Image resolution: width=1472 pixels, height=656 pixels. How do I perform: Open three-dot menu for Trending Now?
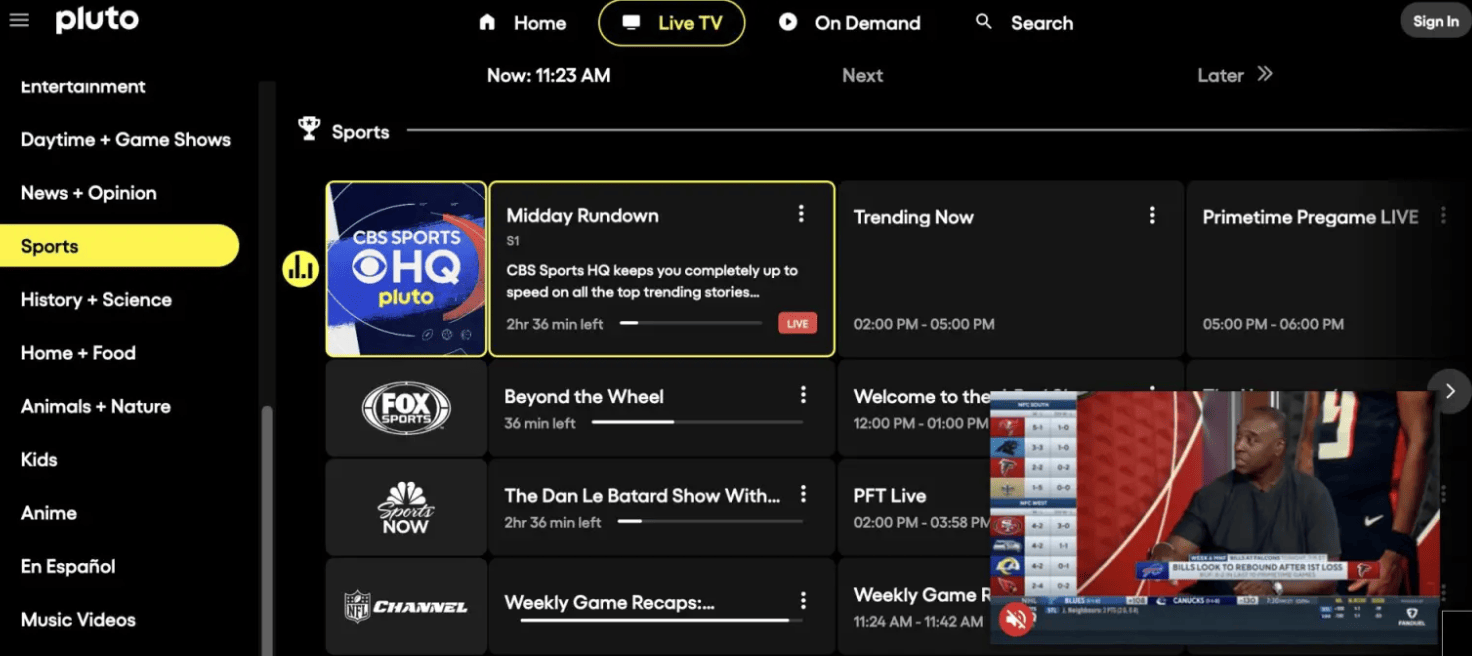[1152, 215]
